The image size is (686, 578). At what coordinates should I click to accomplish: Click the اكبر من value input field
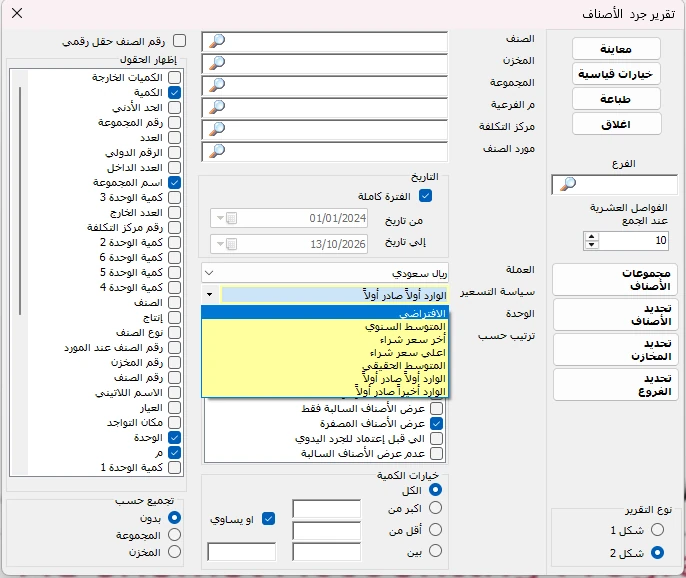point(326,509)
